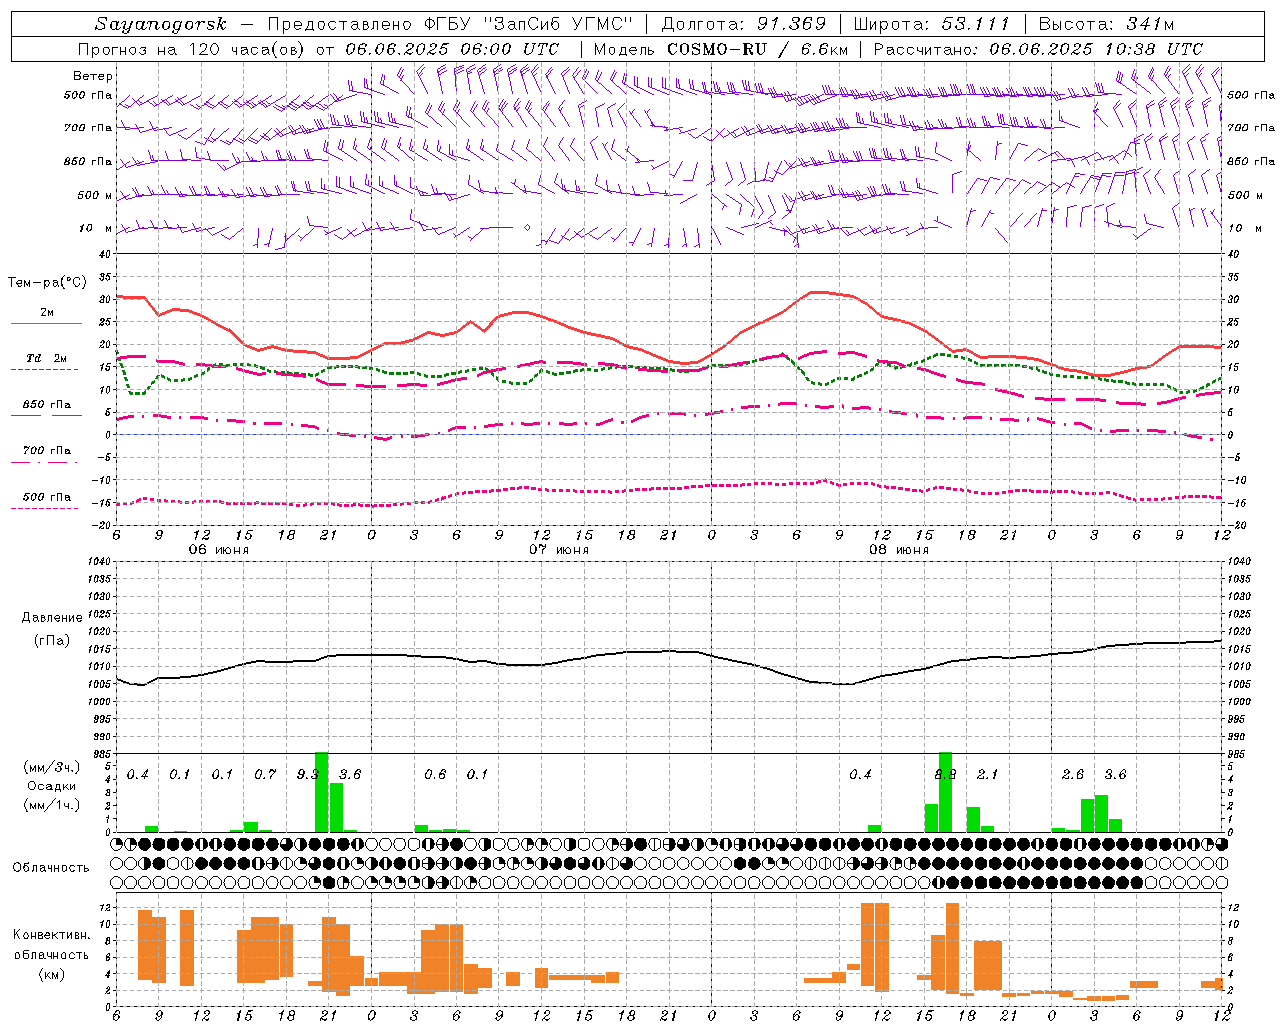Image resolution: width=1280 pixels, height=1024 pixels.
Task: Click 'Предоставлено ФГБУ "ЗапСиб УГМС"' text
Action: pos(451,24)
